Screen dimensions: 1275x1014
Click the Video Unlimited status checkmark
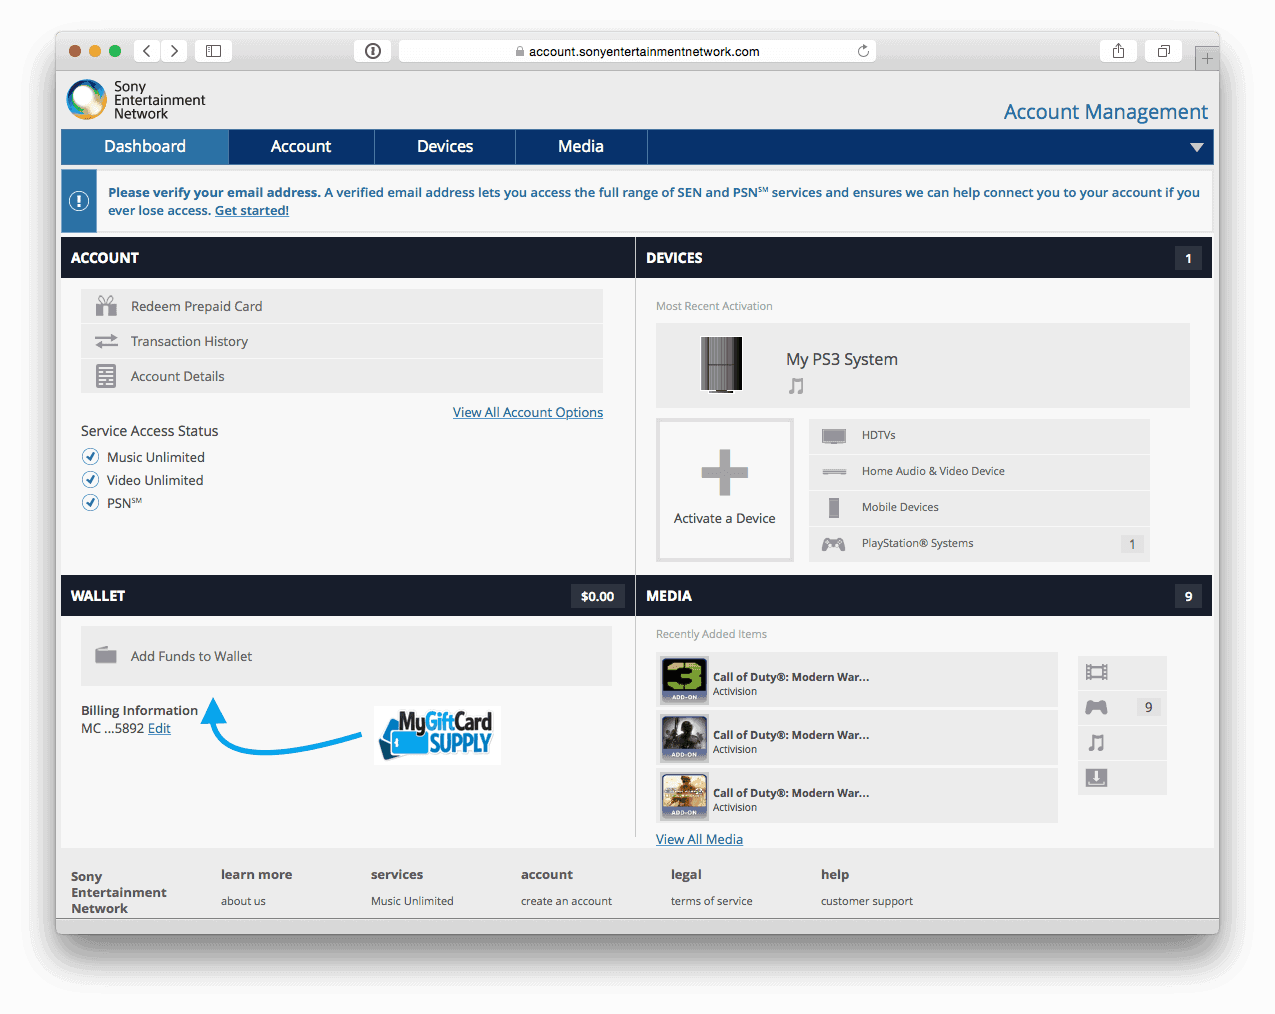click(90, 479)
